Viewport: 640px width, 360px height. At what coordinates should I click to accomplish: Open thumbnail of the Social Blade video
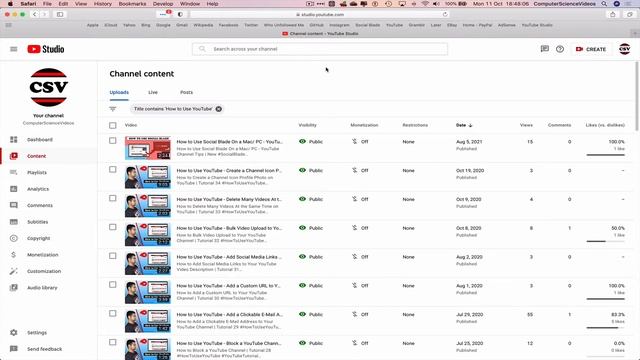[x=148, y=148]
